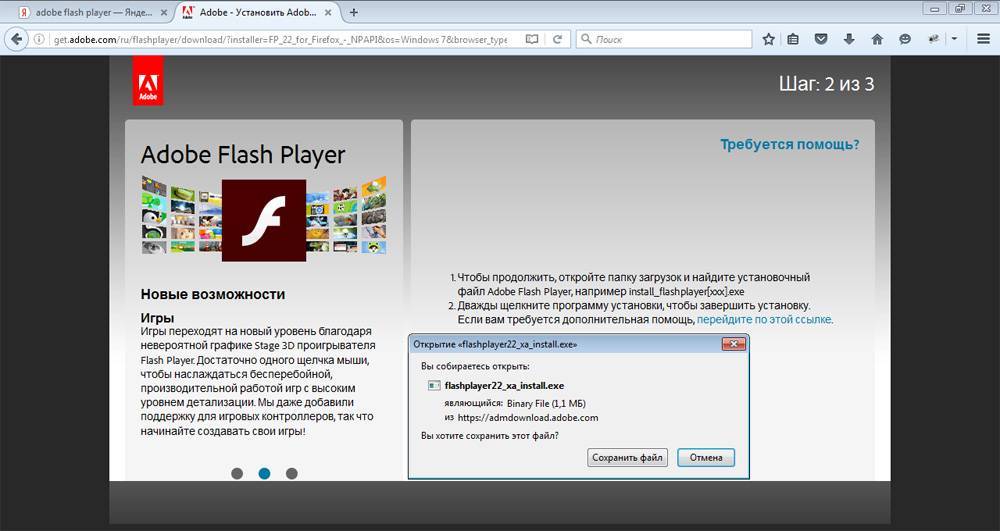This screenshot has width=1000, height=531.
Task: Close the flashplayer22 download dialog
Action: coord(733,344)
